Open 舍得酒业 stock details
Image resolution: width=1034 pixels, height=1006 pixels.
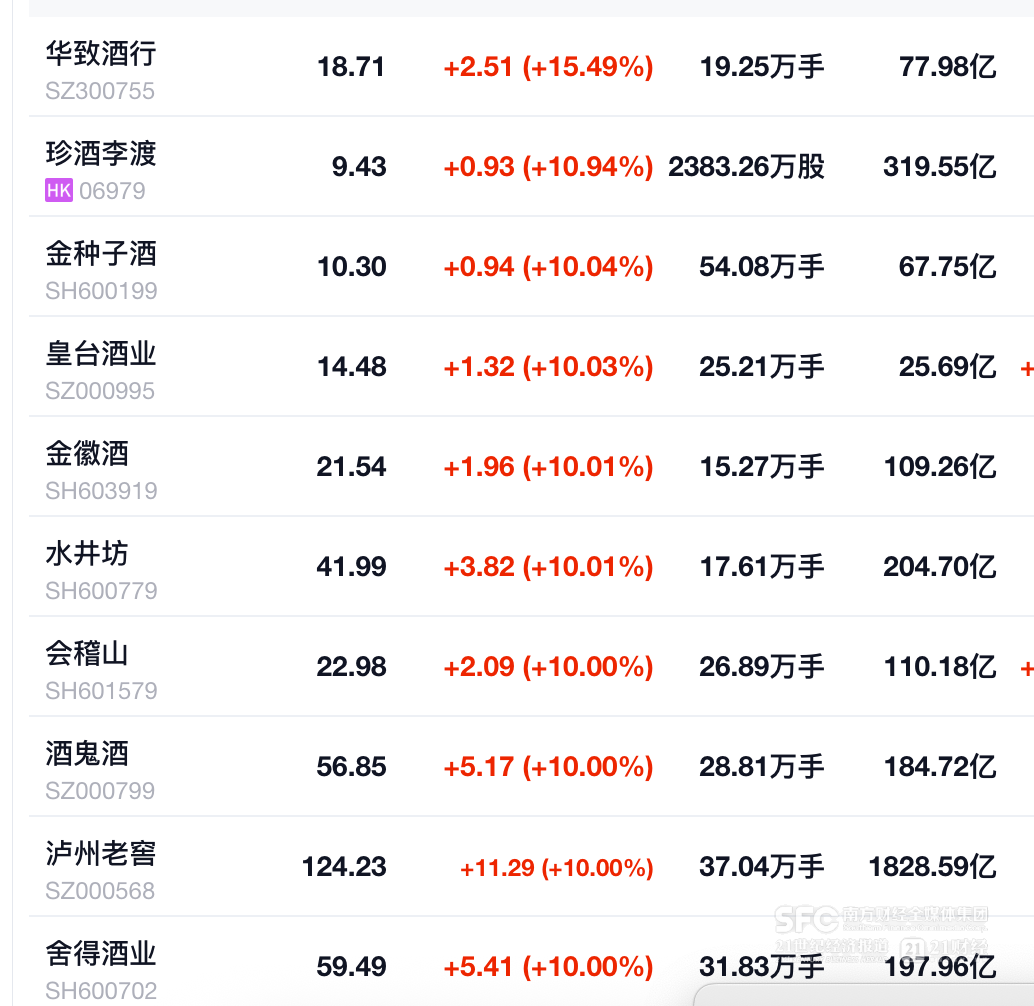[x=101, y=953]
